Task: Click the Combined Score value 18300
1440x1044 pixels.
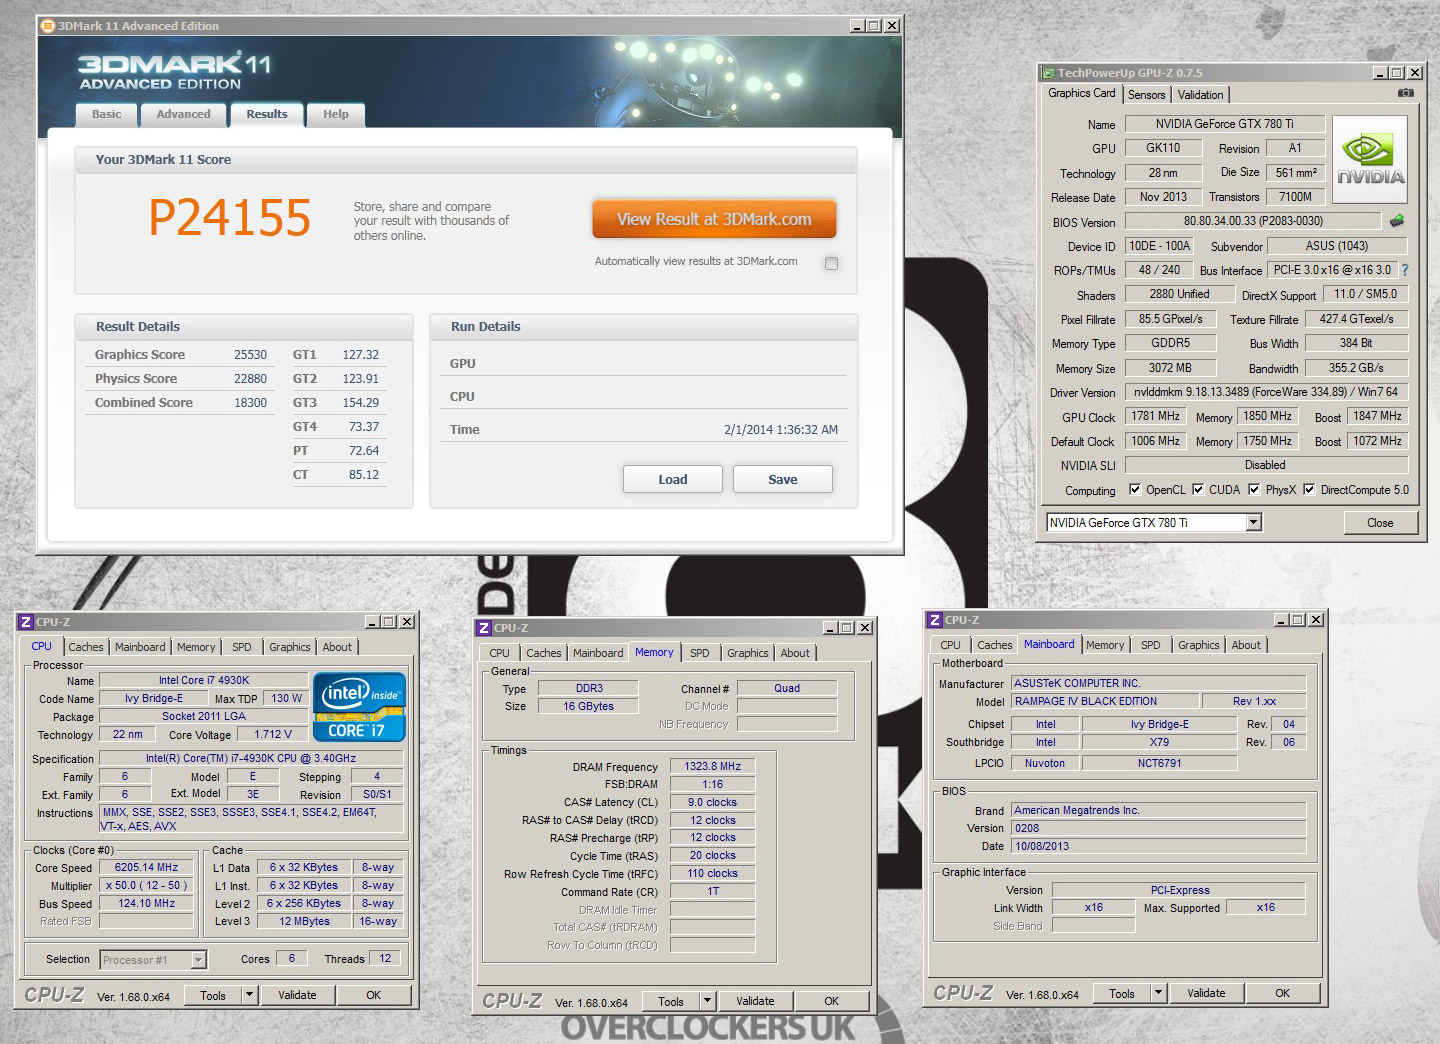Action: (250, 403)
